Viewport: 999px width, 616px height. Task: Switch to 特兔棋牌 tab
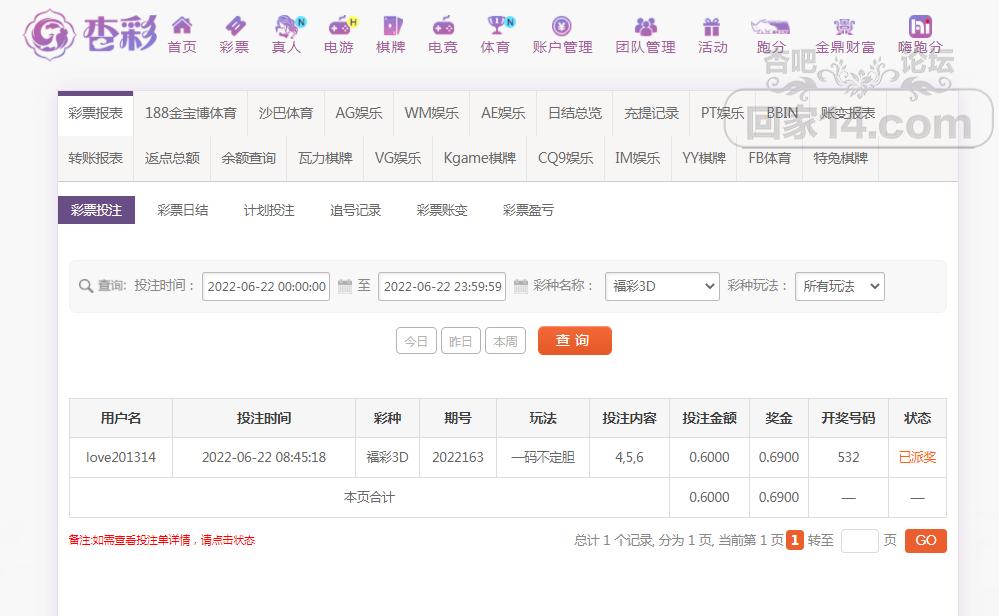pos(840,158)
